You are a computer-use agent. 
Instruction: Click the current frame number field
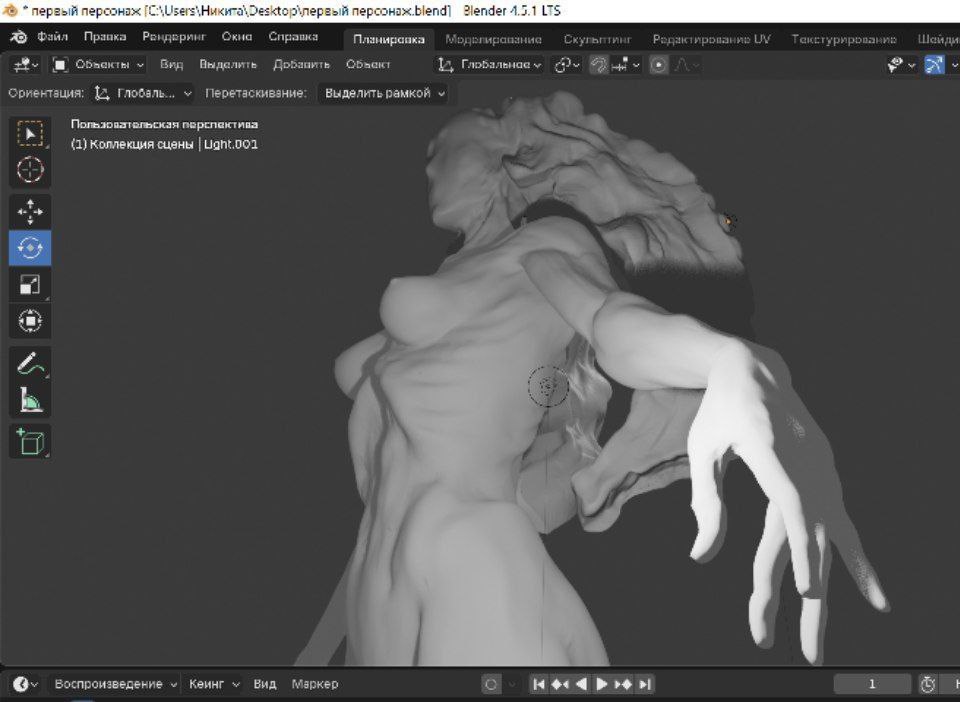coord(872,684)
